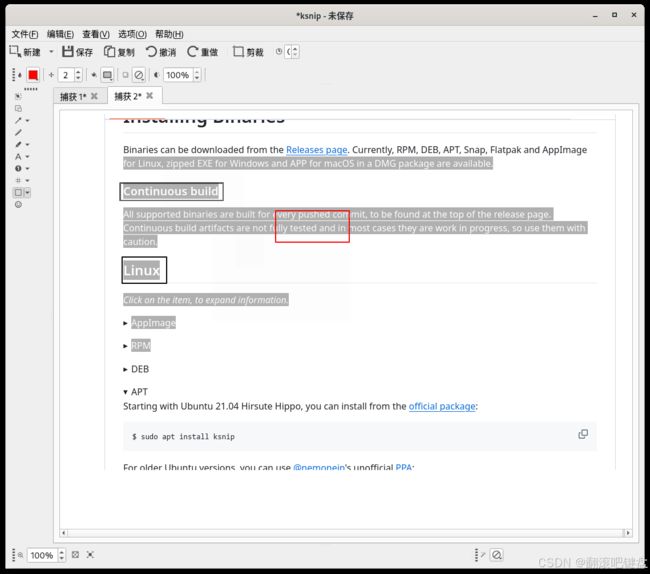Select the Rectangle tool
Screen dimensions: 650x574
click(x=18, y=192)
